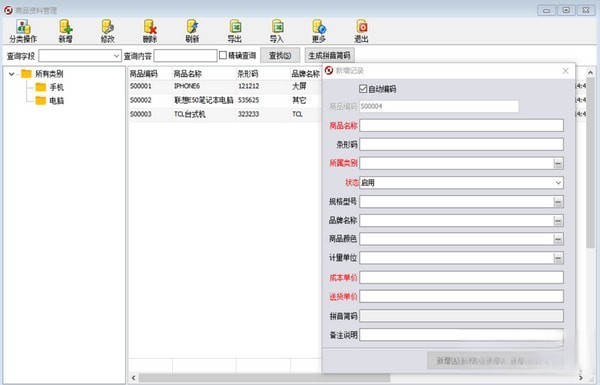Click barcode cell 121212

[249, 86]
